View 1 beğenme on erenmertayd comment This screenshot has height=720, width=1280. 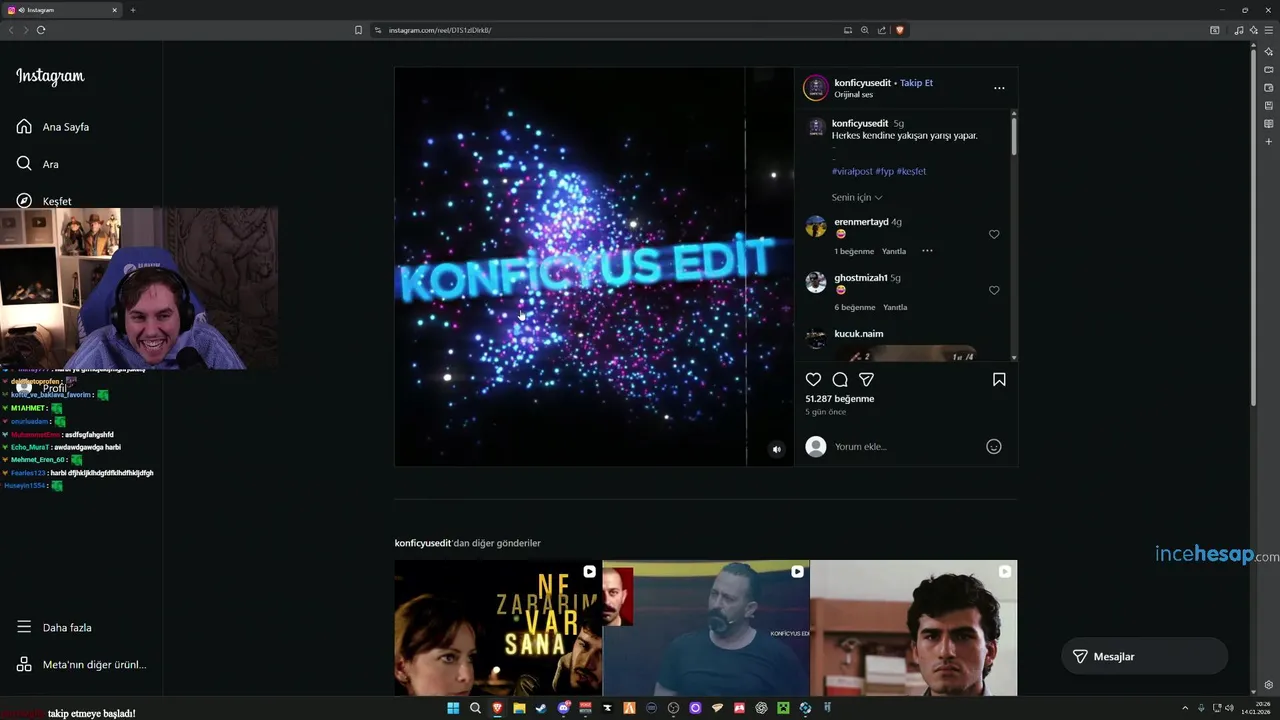point(854,252)
